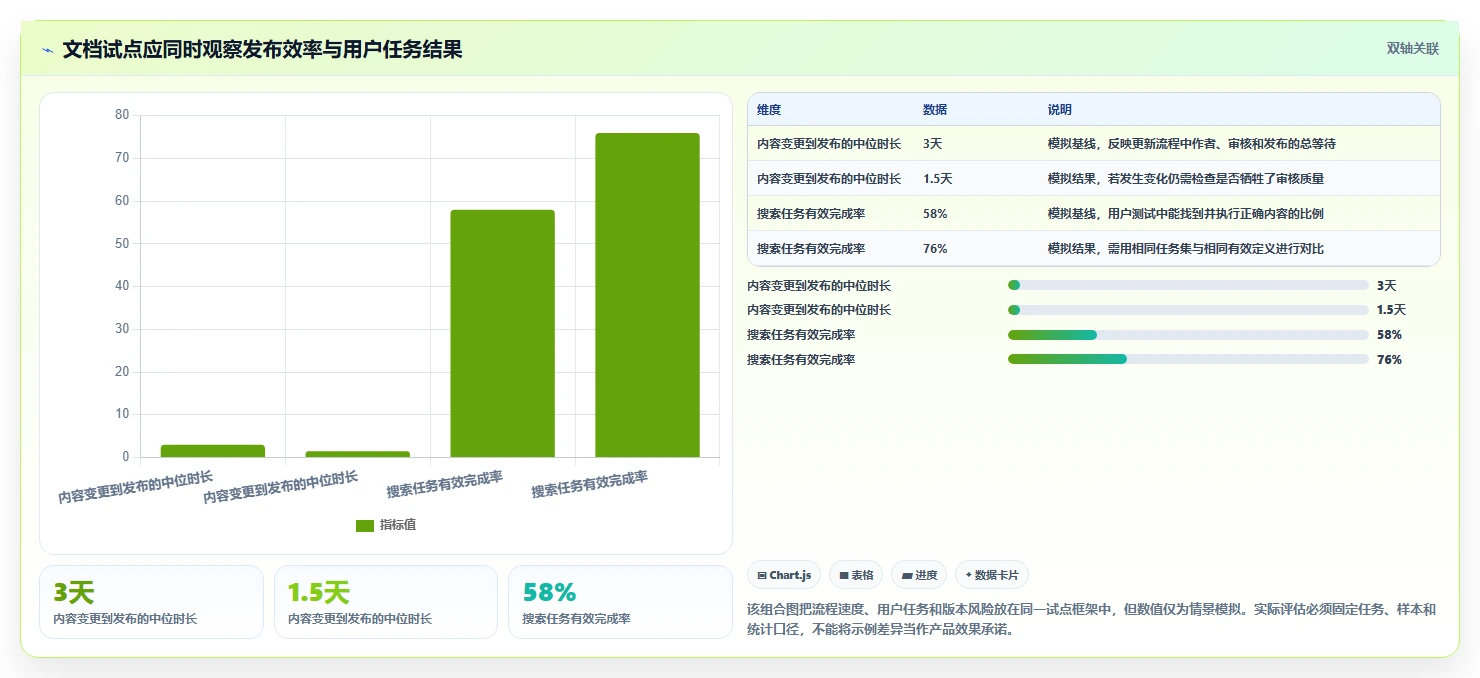Click the 76% progress bar
The image size is (1480, 678).
point(1188,359)
